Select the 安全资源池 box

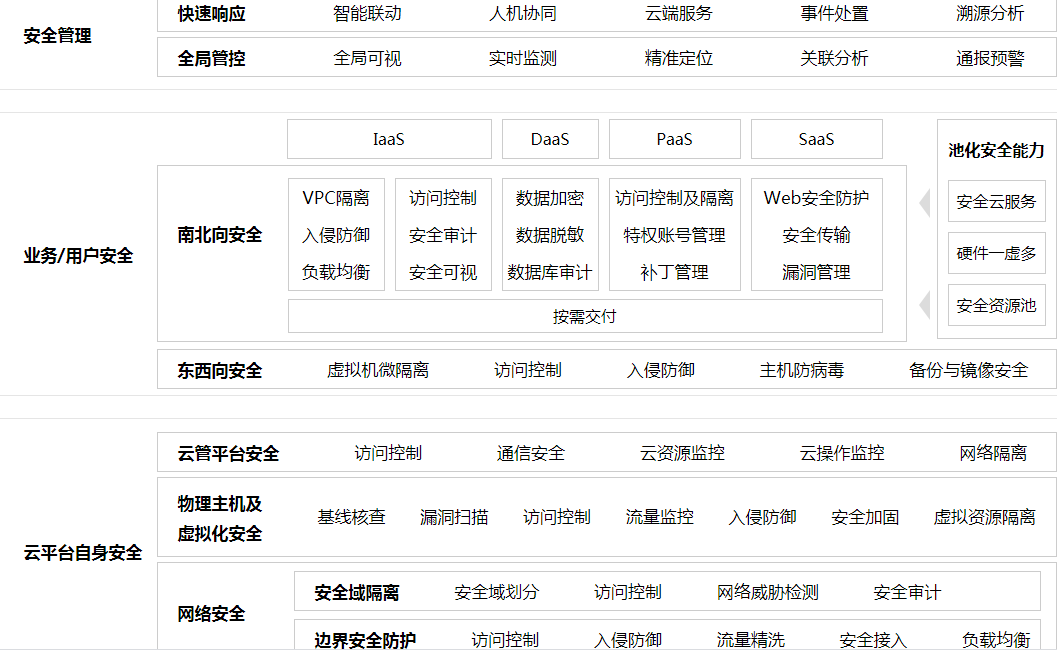pyautogui.click(x=996, y=306)
